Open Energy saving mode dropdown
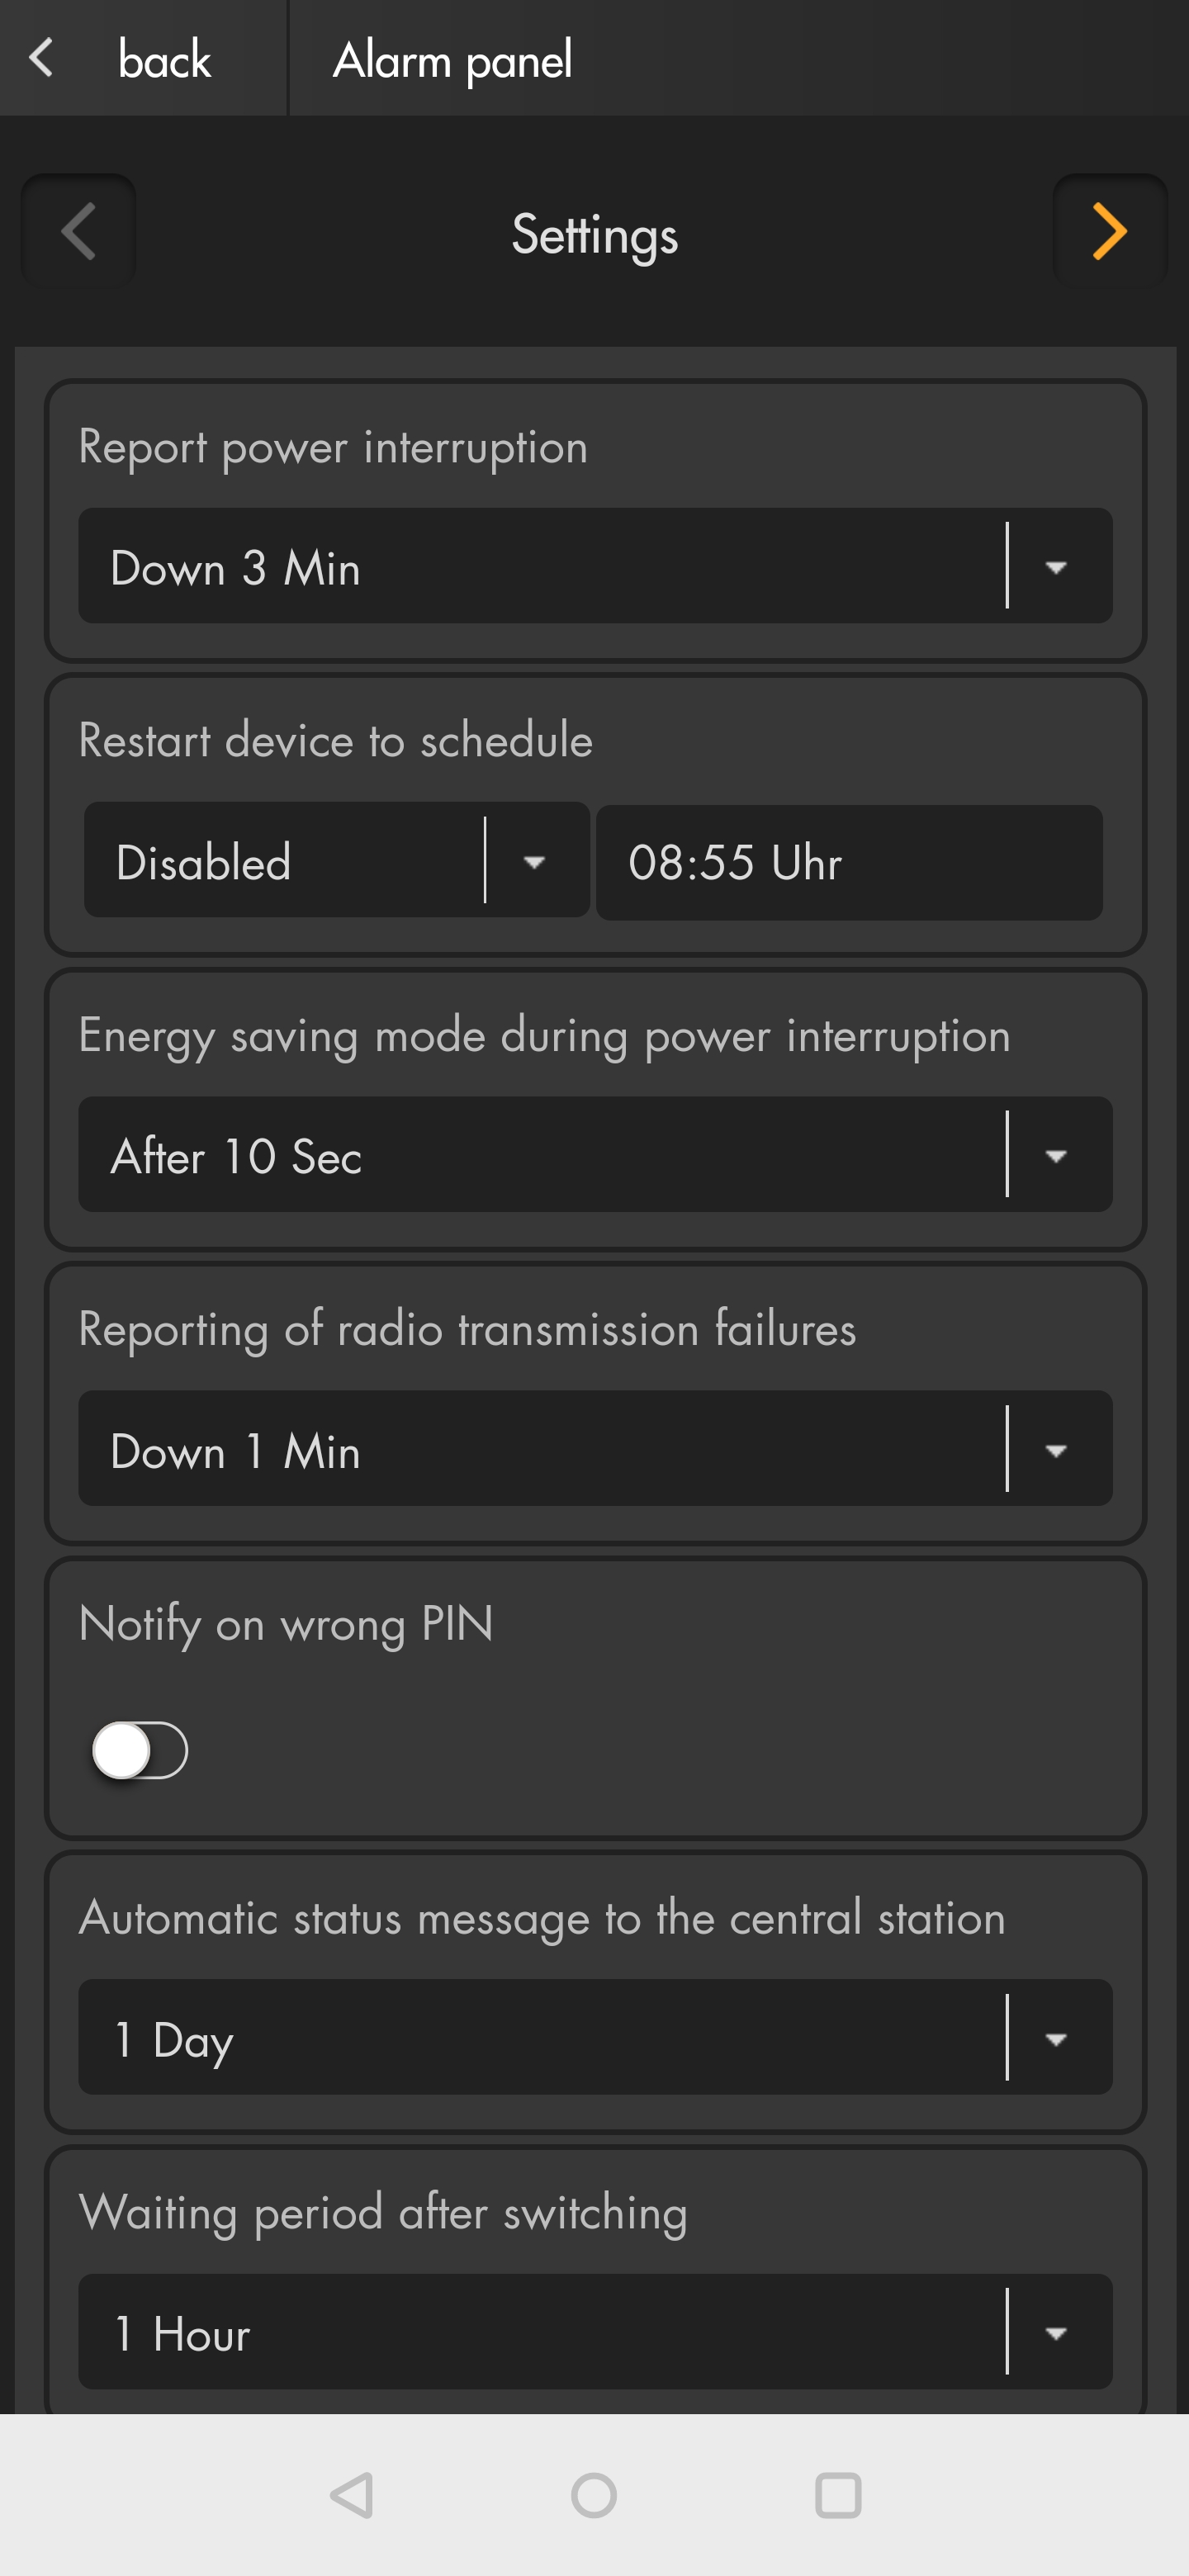This screenshot has width=1189, height=2576. click(x=594, y=1155)
